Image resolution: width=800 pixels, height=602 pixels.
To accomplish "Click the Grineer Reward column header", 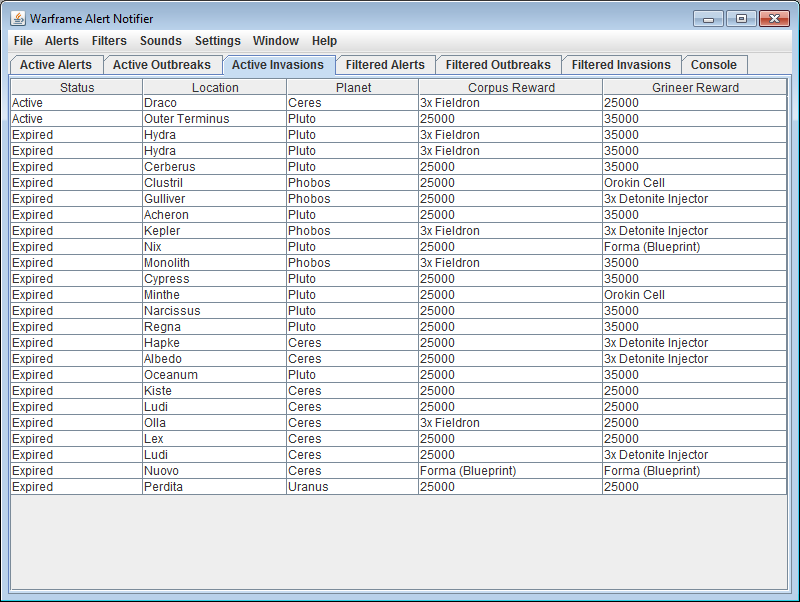I will pos(695,87).
